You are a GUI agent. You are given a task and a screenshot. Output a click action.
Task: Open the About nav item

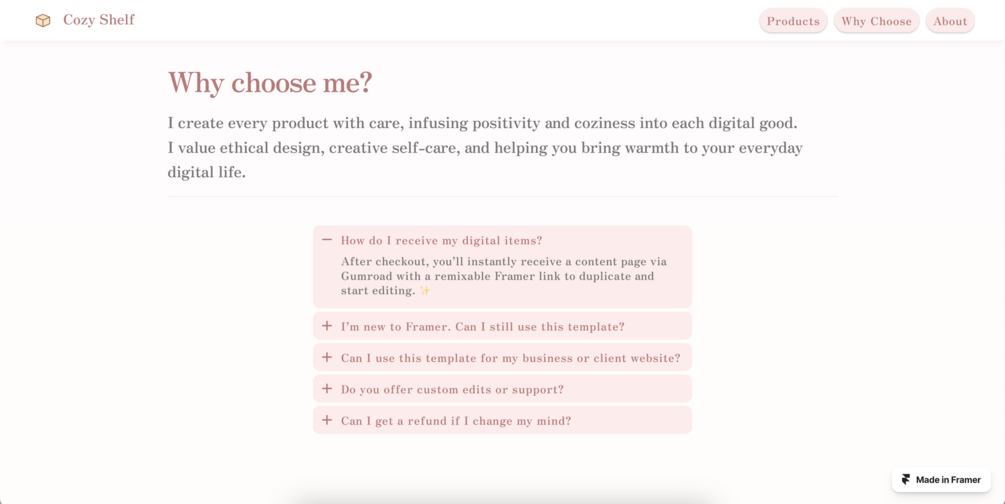click(950, 21)
